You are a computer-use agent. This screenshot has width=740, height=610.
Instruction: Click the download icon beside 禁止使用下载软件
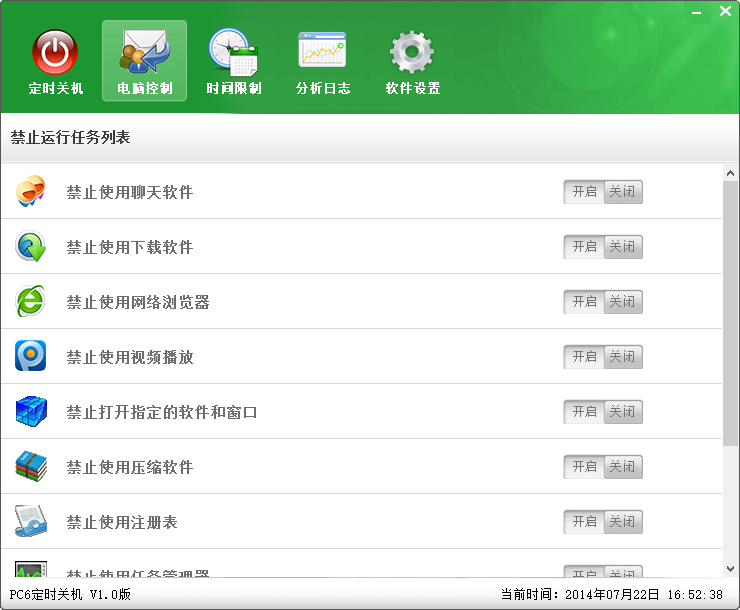point(31,246)
